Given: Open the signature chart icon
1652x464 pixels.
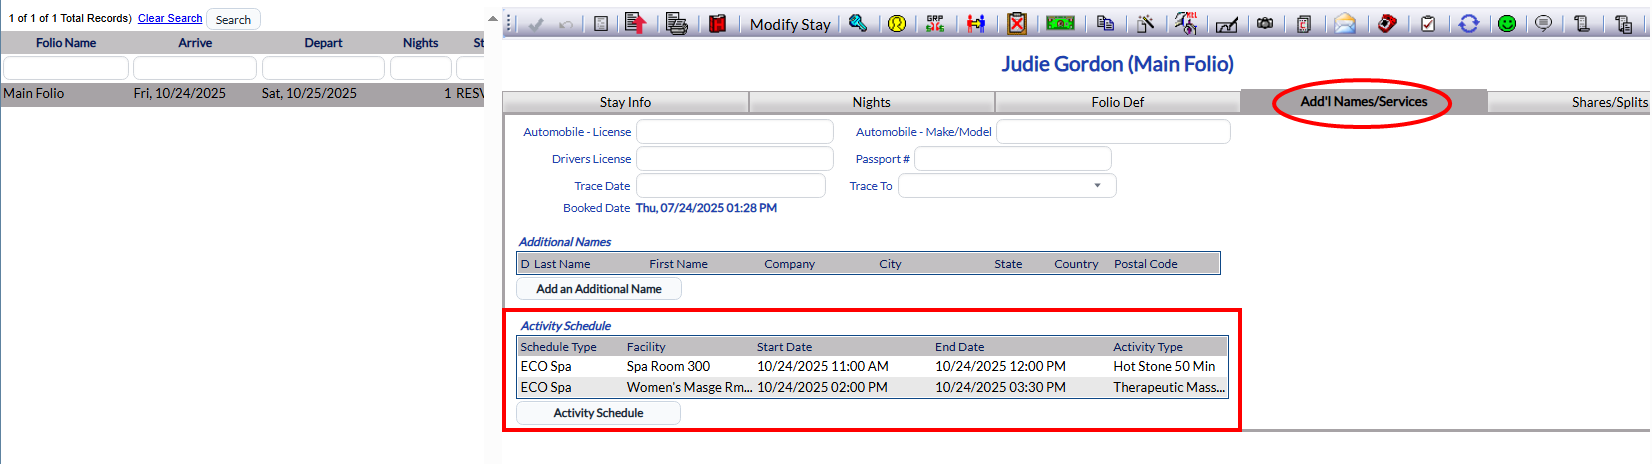Looking at the screenshot, I should (x=1227, y=24).
